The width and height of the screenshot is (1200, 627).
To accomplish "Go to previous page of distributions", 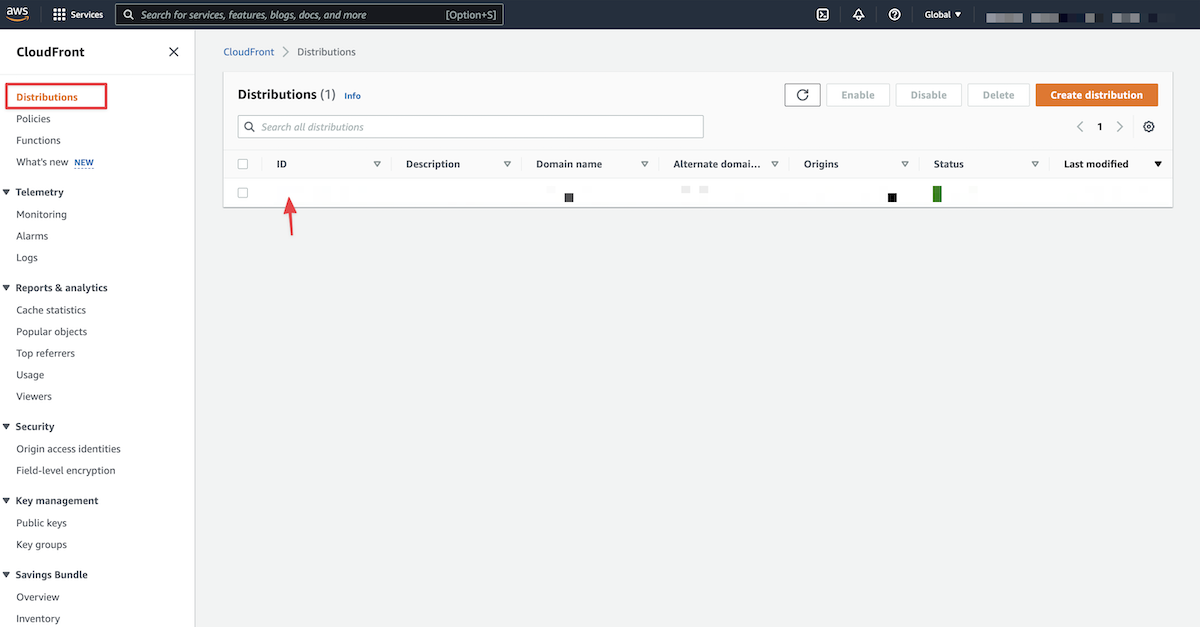I will click(x=1080, y=127).
